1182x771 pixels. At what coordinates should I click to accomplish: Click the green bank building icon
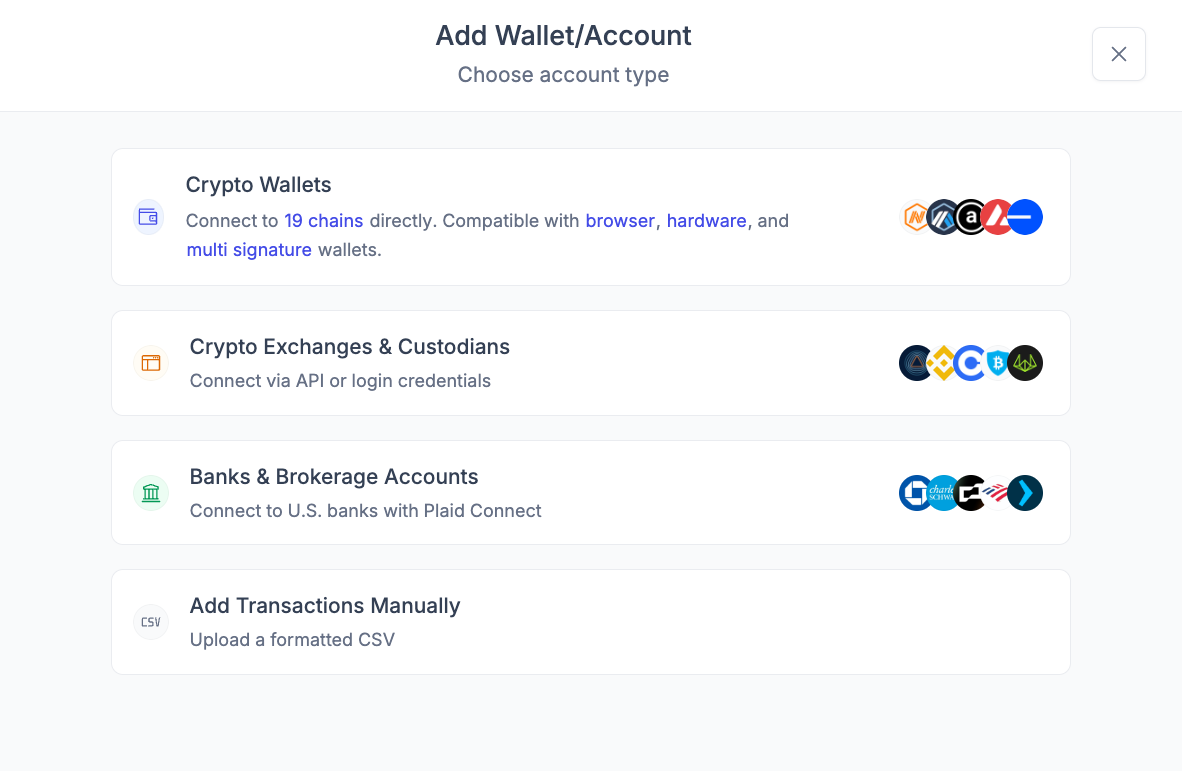[x=151, y=493]
